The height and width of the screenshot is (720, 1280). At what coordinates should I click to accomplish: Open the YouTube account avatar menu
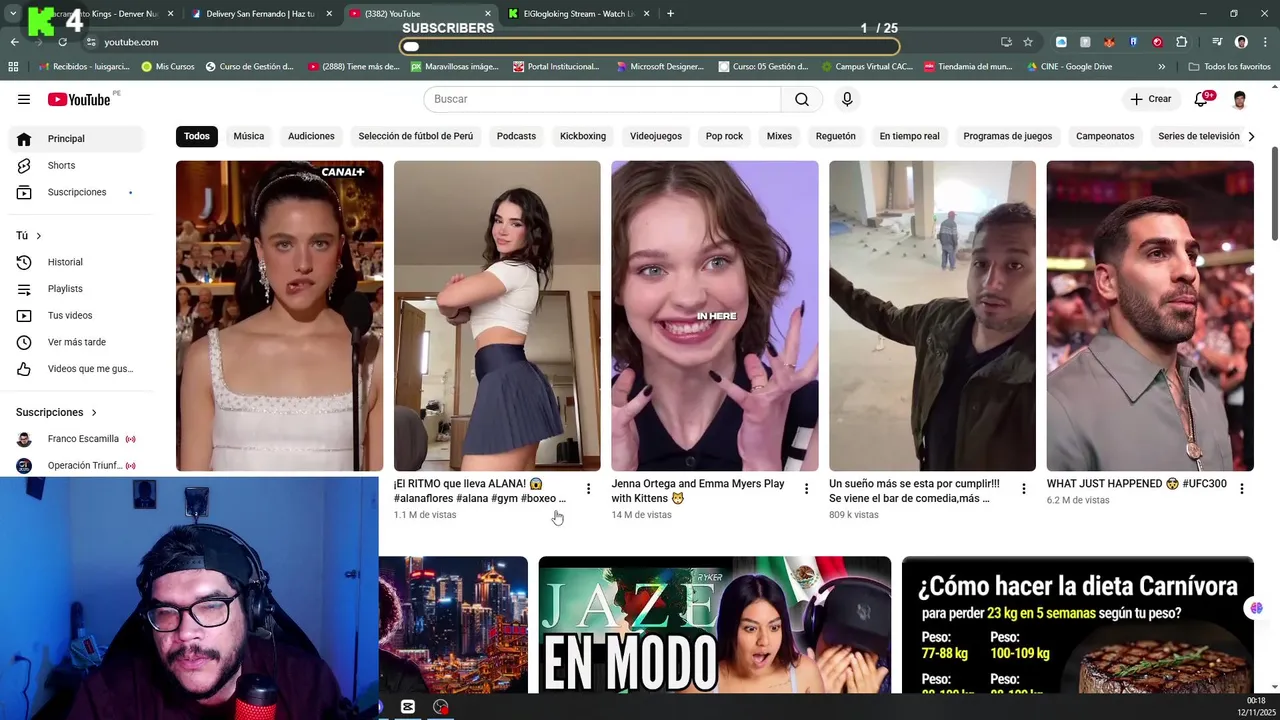(1240, 99)
